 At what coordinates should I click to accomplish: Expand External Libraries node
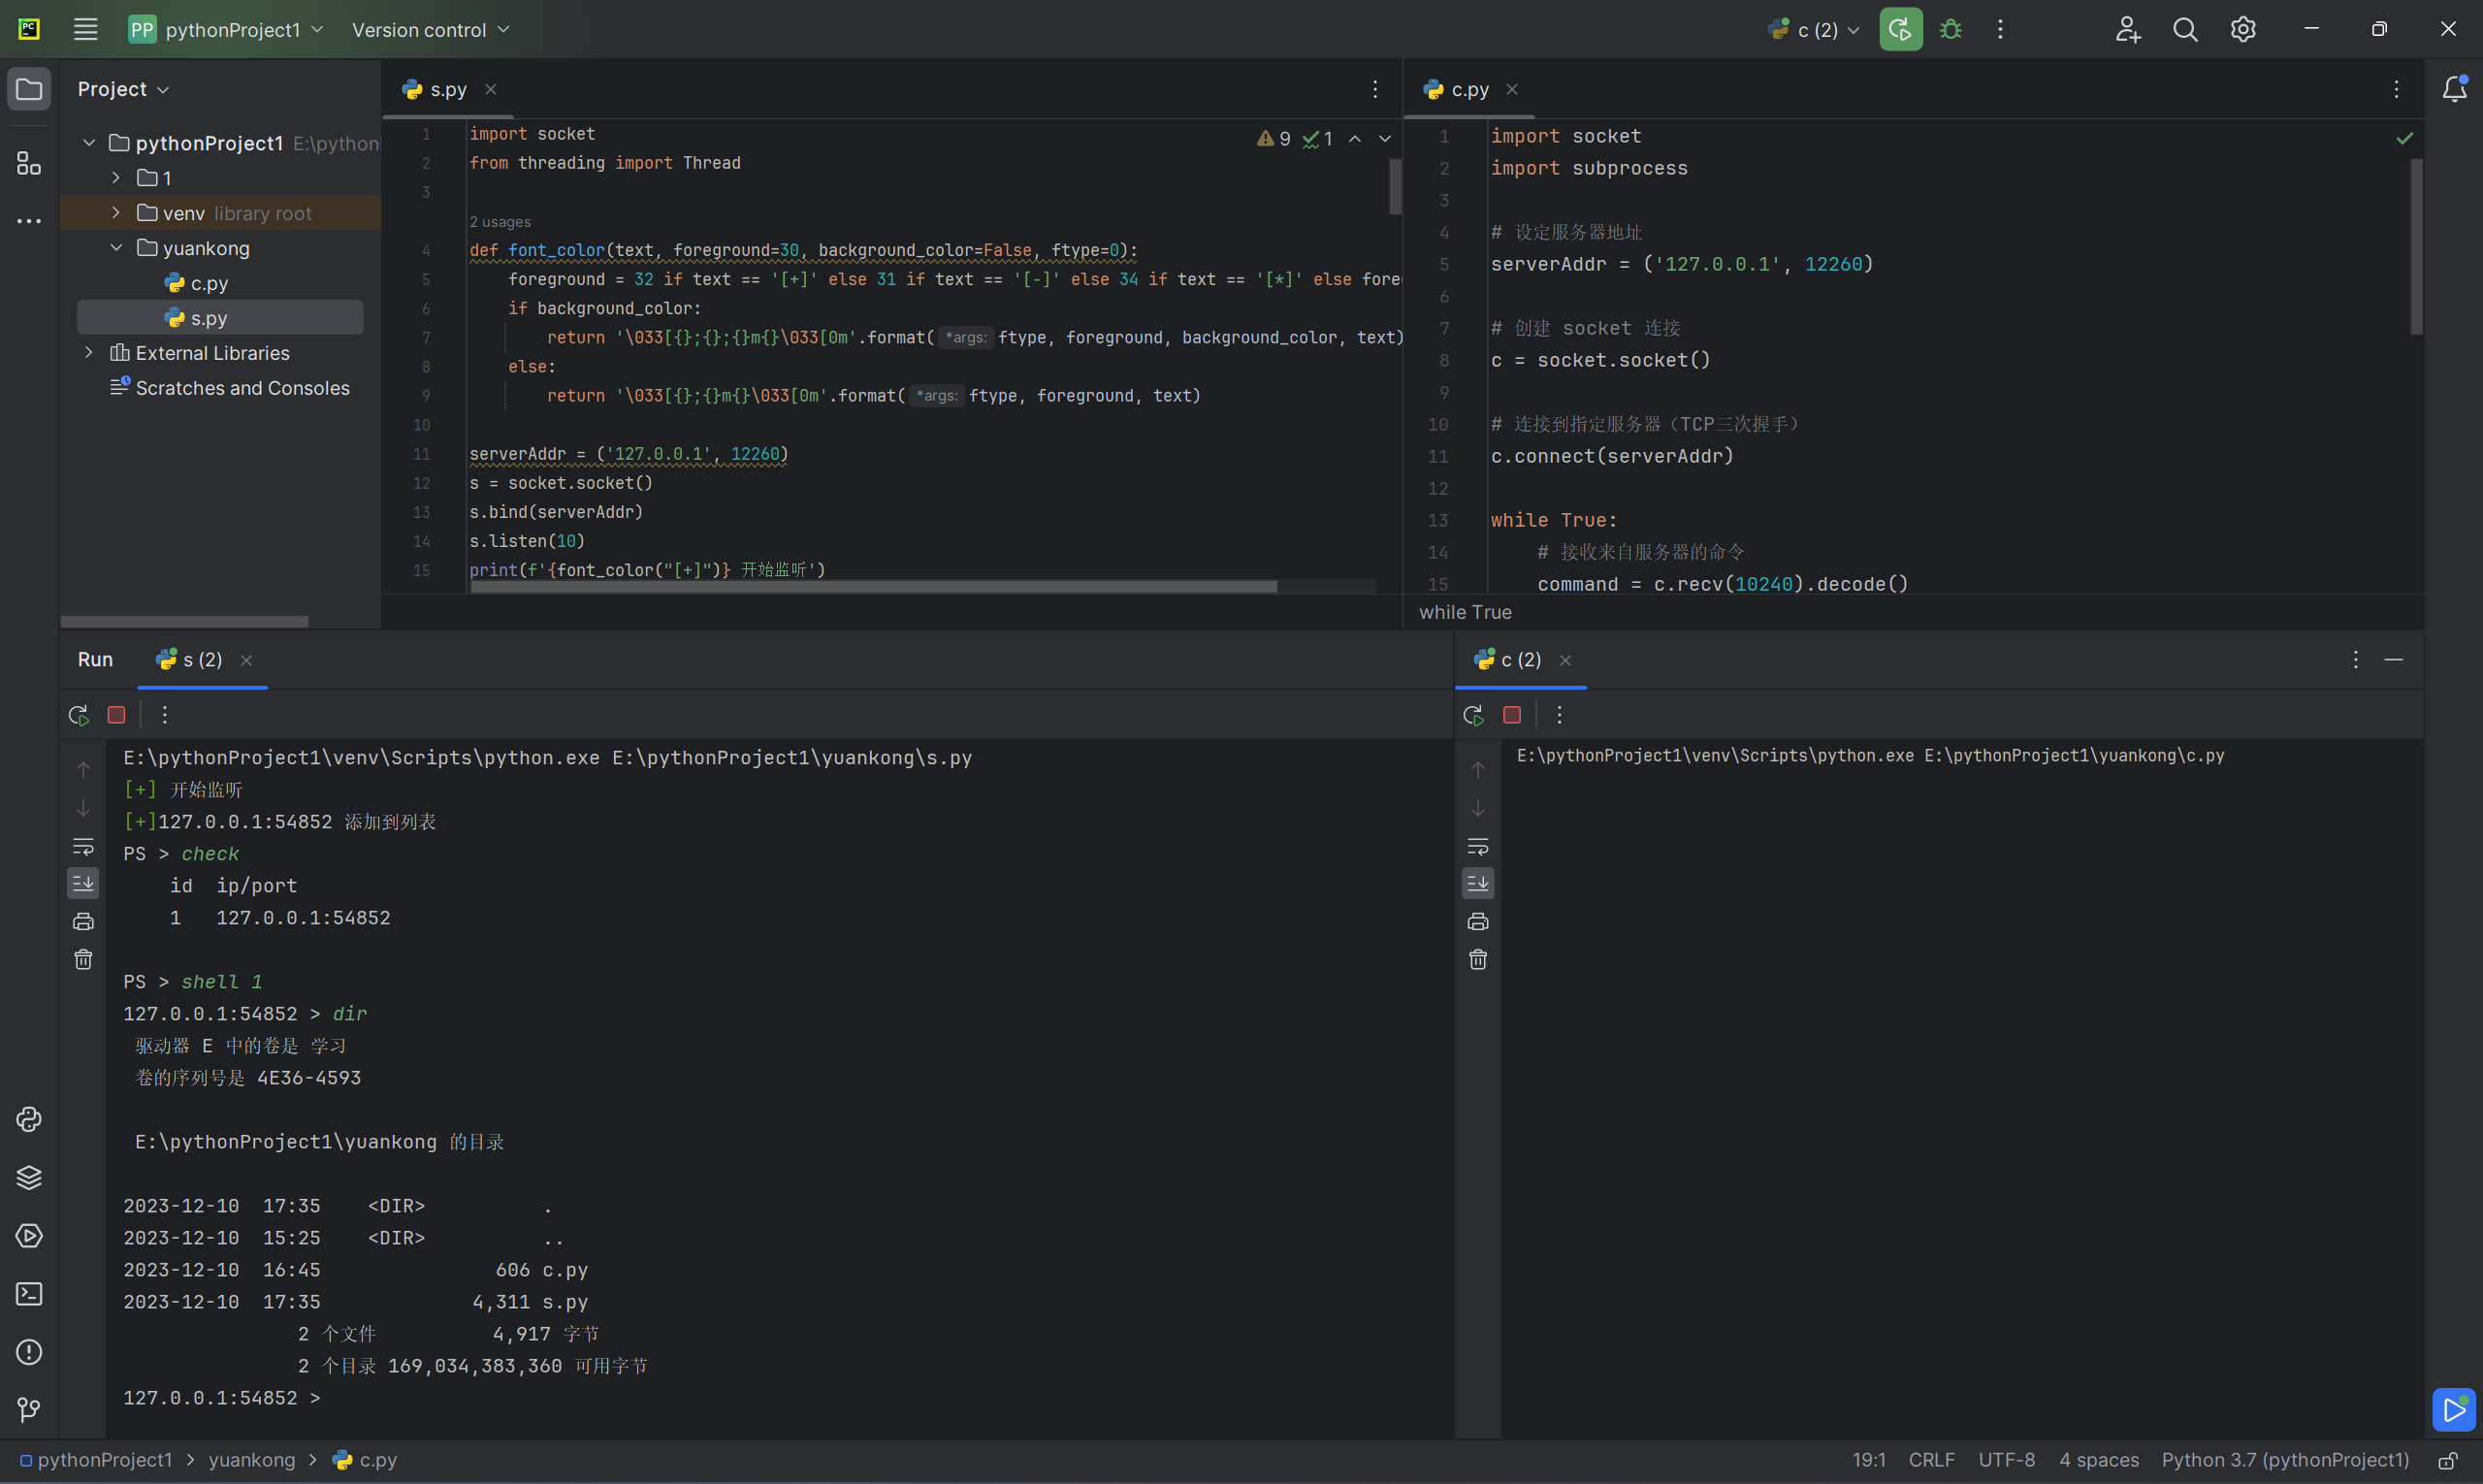[89, 353]
